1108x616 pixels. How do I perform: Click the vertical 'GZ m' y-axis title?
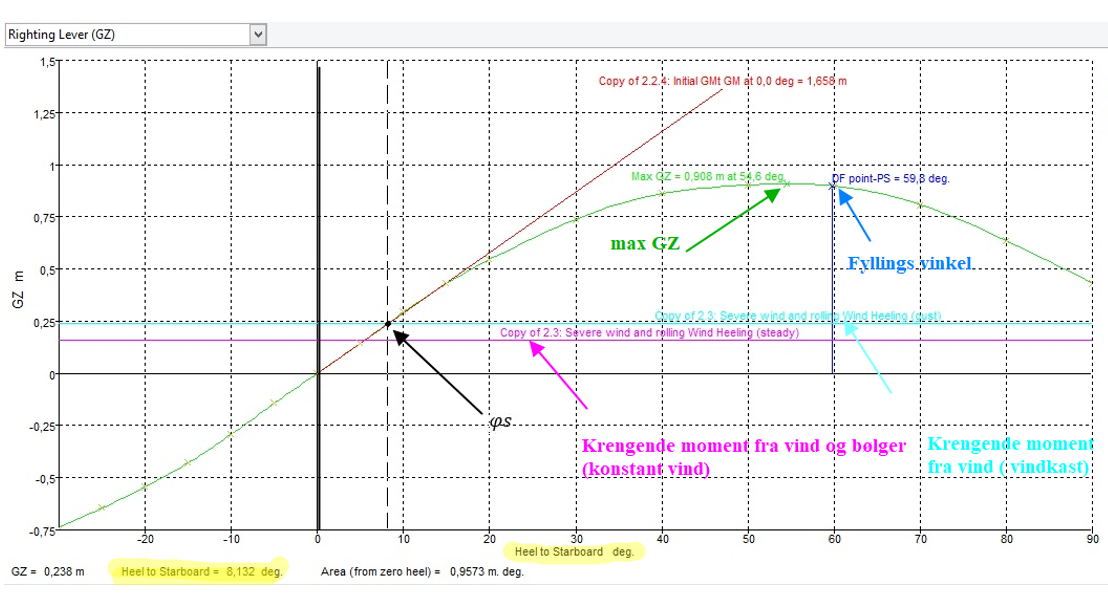(x=17, y=290)
